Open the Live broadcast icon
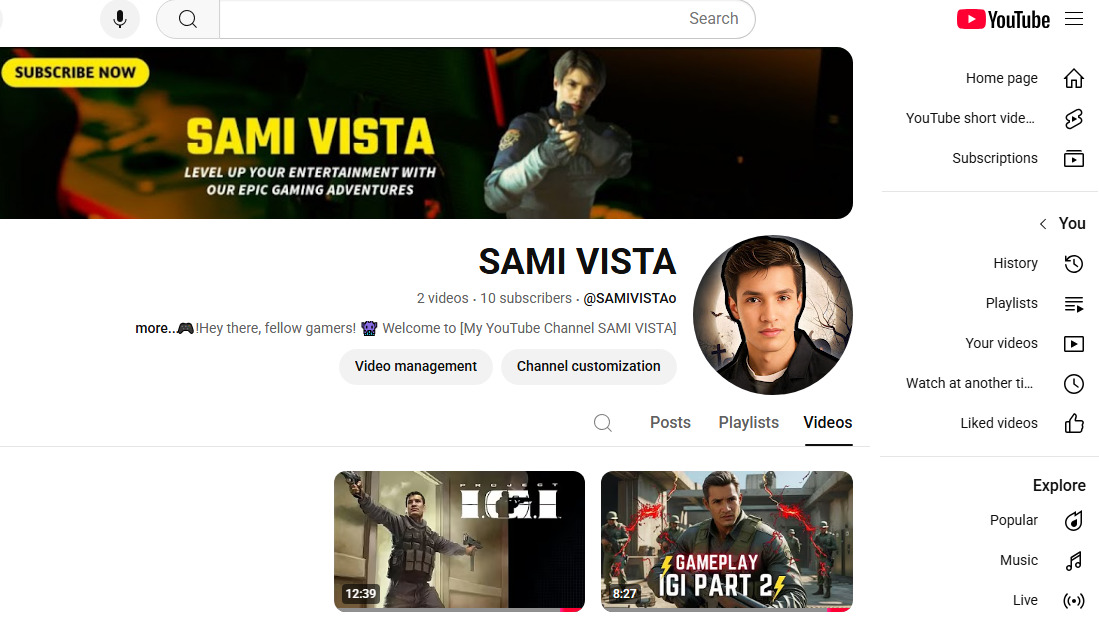Screen dimensions: 1099x622 (x=1073, y=601)
